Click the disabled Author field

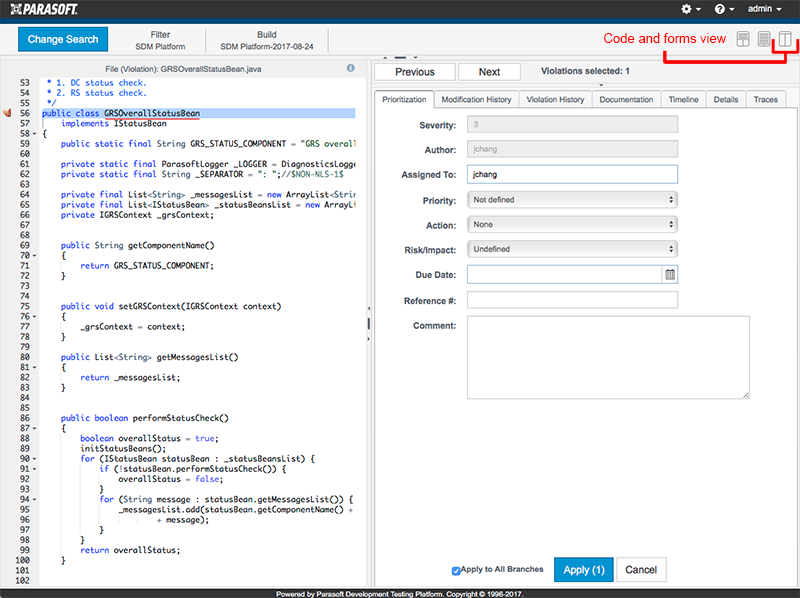click(572, 149)
